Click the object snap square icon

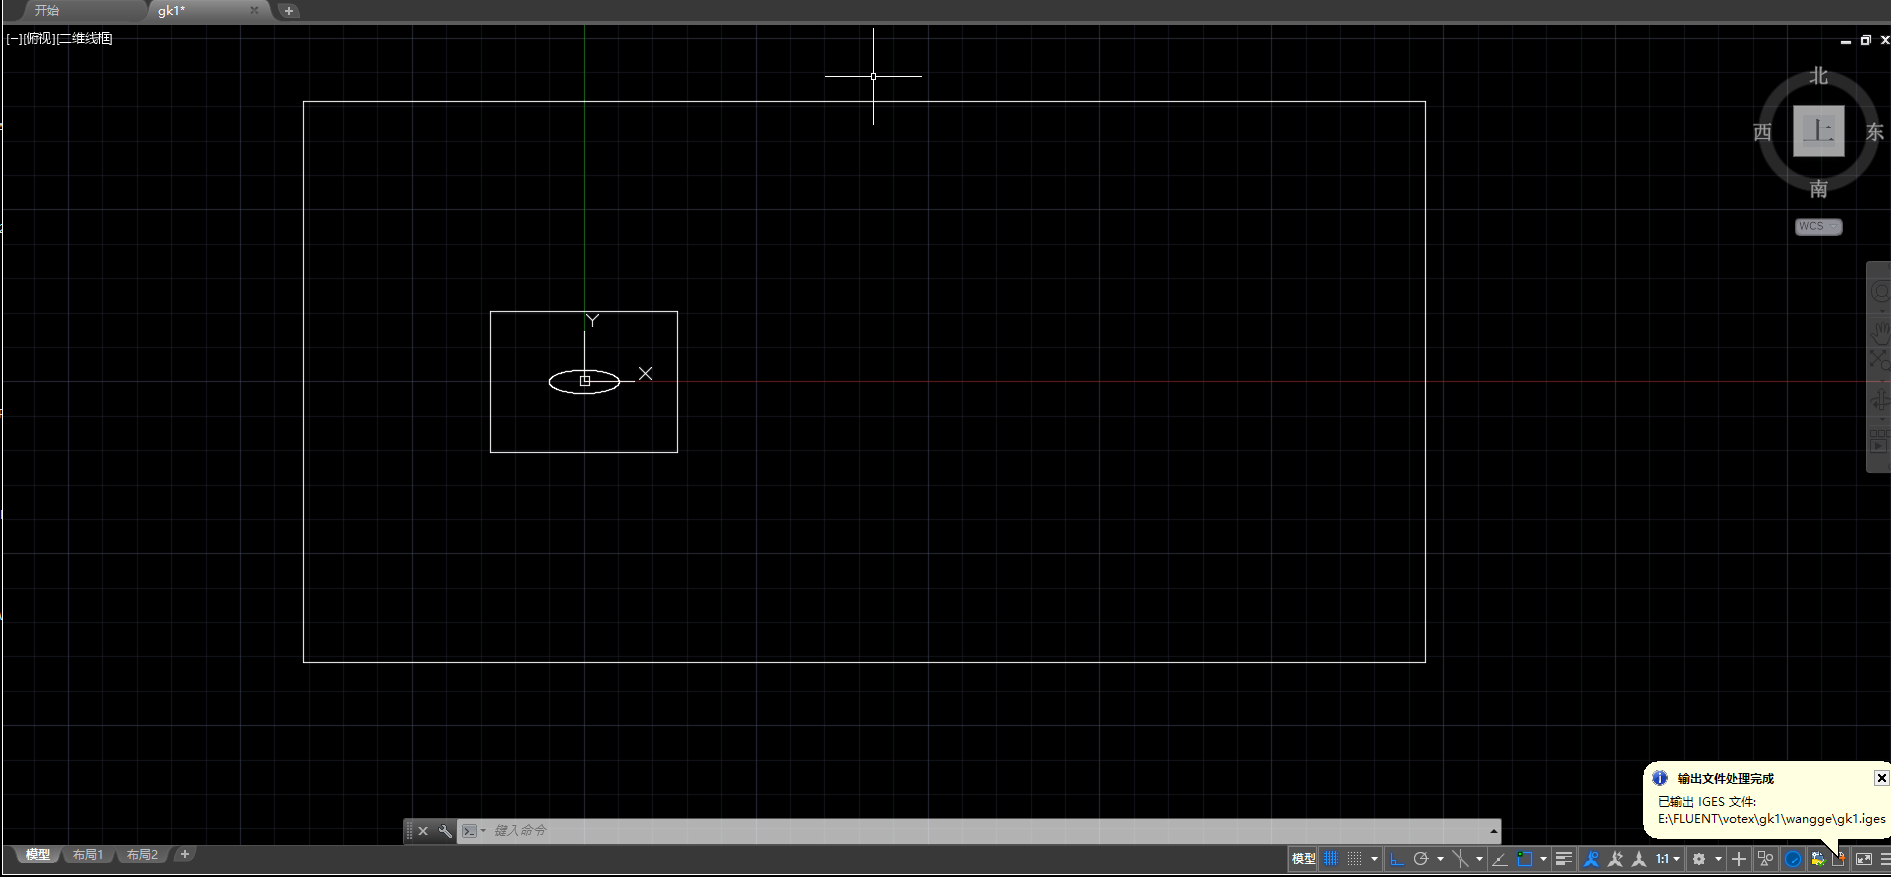[1524, 859]
